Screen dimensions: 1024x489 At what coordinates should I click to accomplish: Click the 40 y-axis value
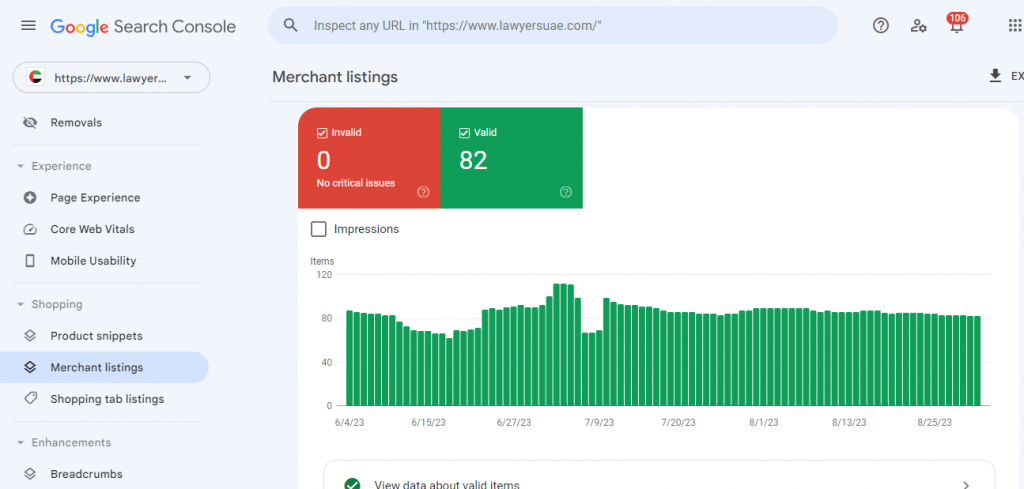pos(327,362)
